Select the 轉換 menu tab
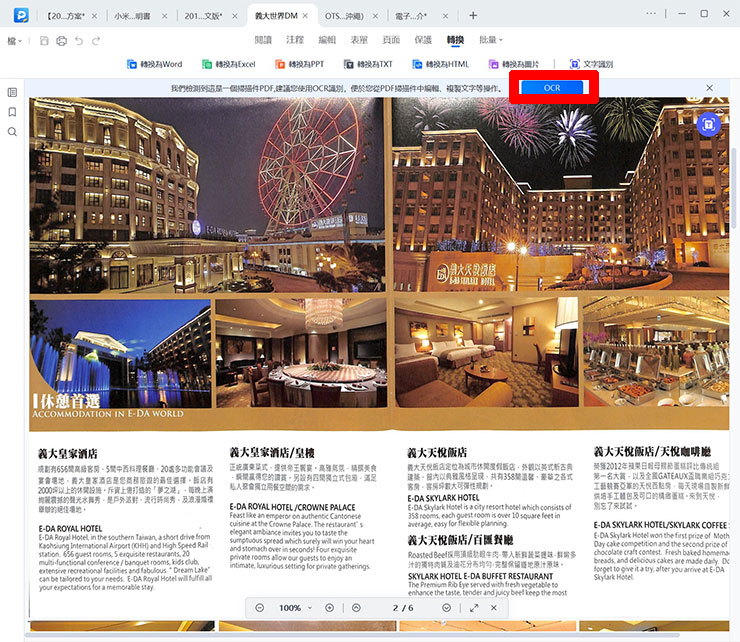Viewport: 740px width, 642px height. click(455, 40)
